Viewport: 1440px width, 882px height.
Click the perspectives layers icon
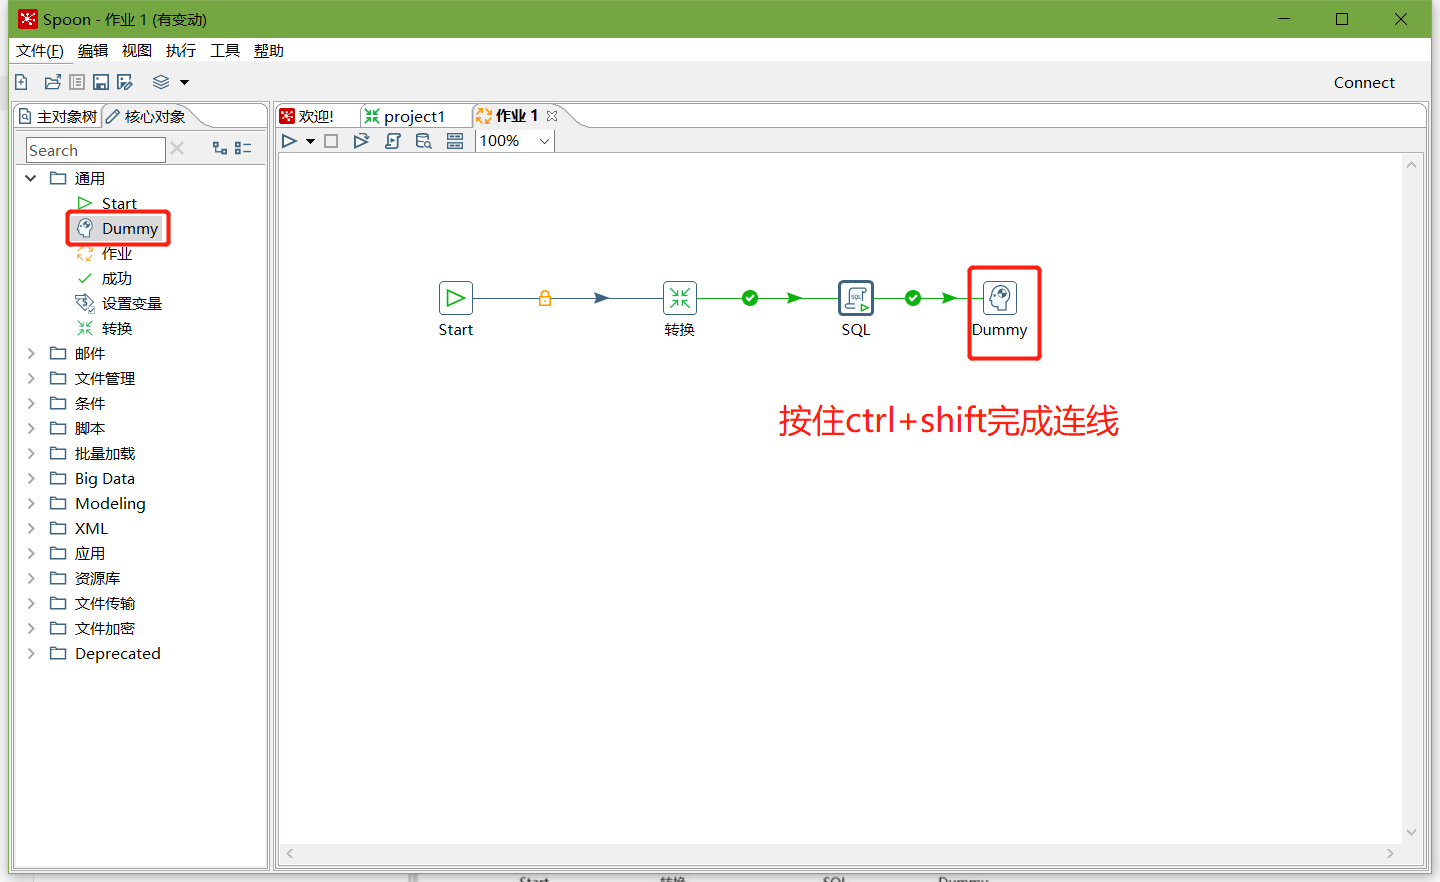pos(161,82)
